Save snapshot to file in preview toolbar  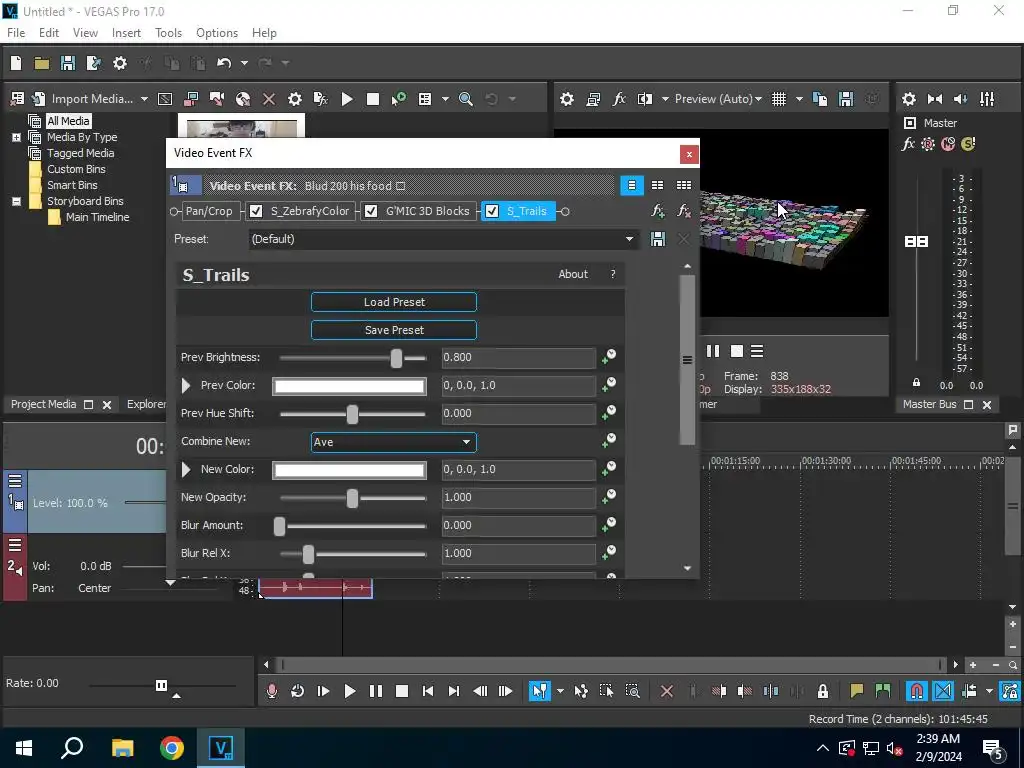pos(846,99)
